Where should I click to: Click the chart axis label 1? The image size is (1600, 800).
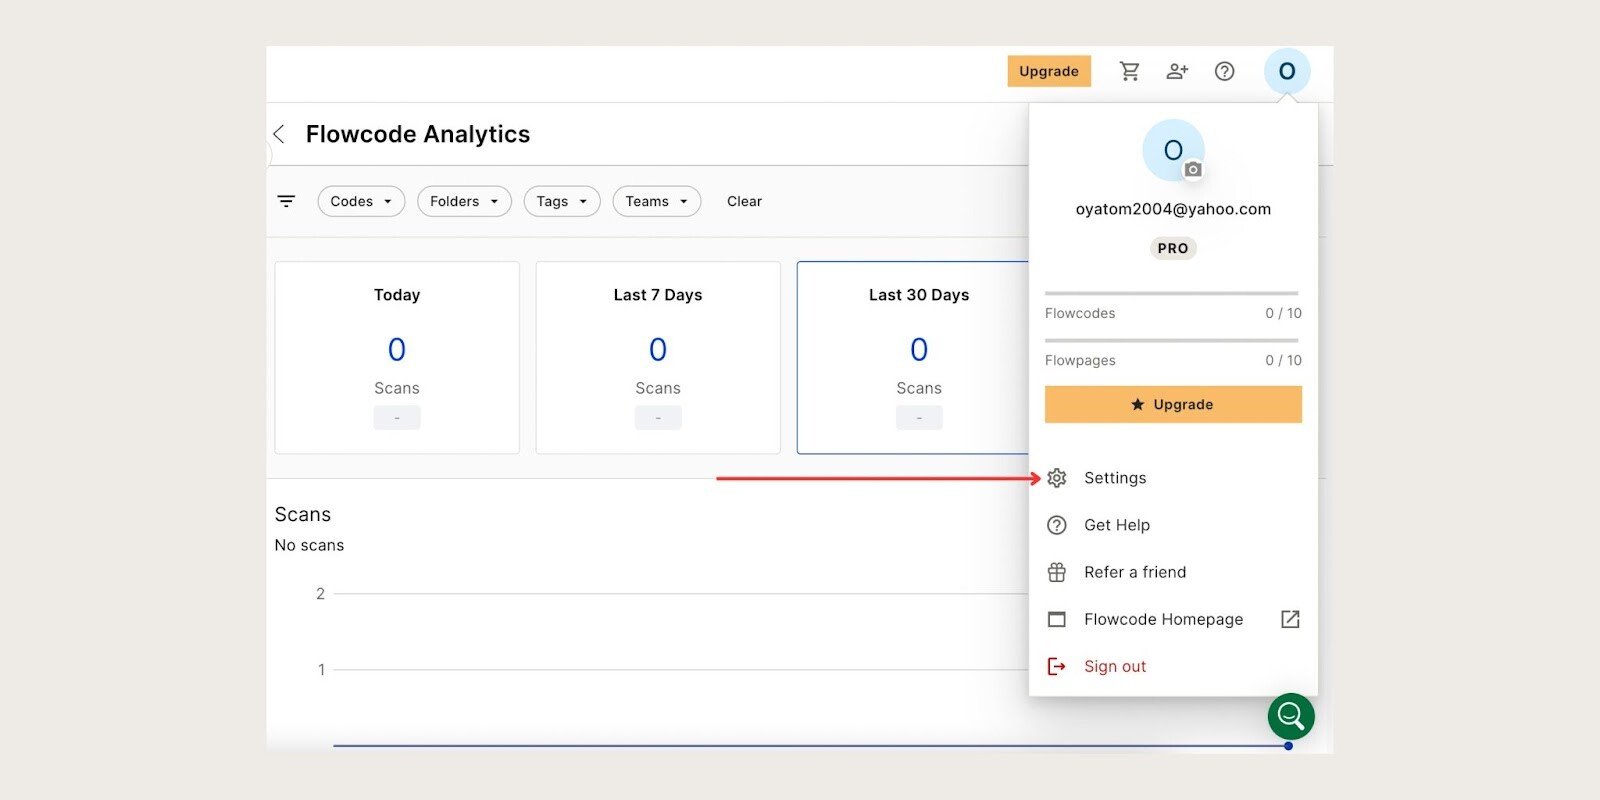tap(321, 670)
